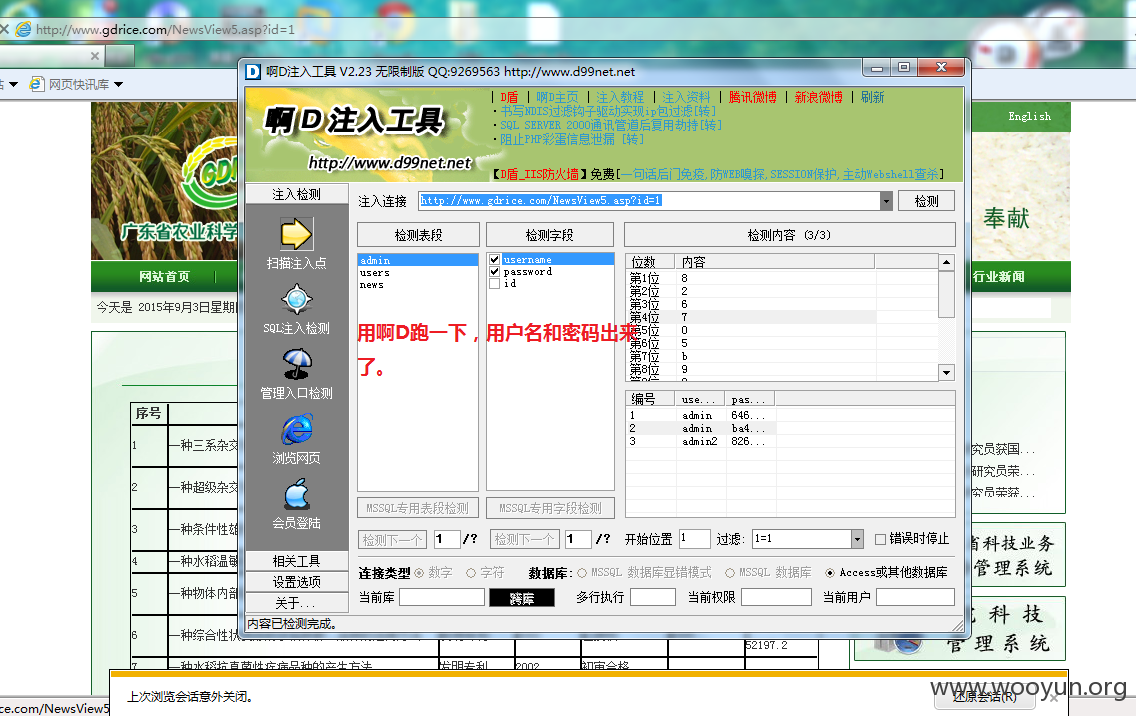Screen dimensions: 1136x716
Task: Select MSSQL 数据库显错模式 radio
Action: tap(582, 573)
